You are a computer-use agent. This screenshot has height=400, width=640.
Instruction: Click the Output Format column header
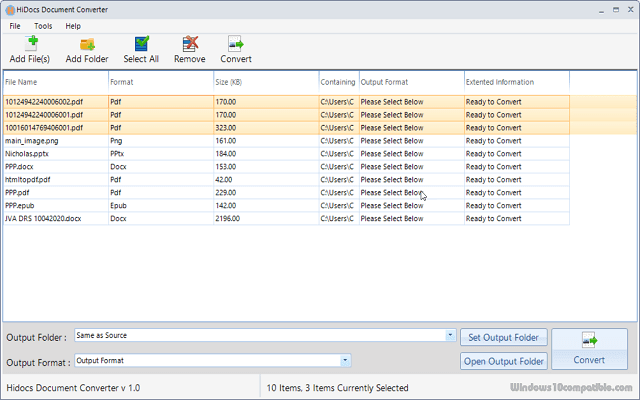pos(410,82)
